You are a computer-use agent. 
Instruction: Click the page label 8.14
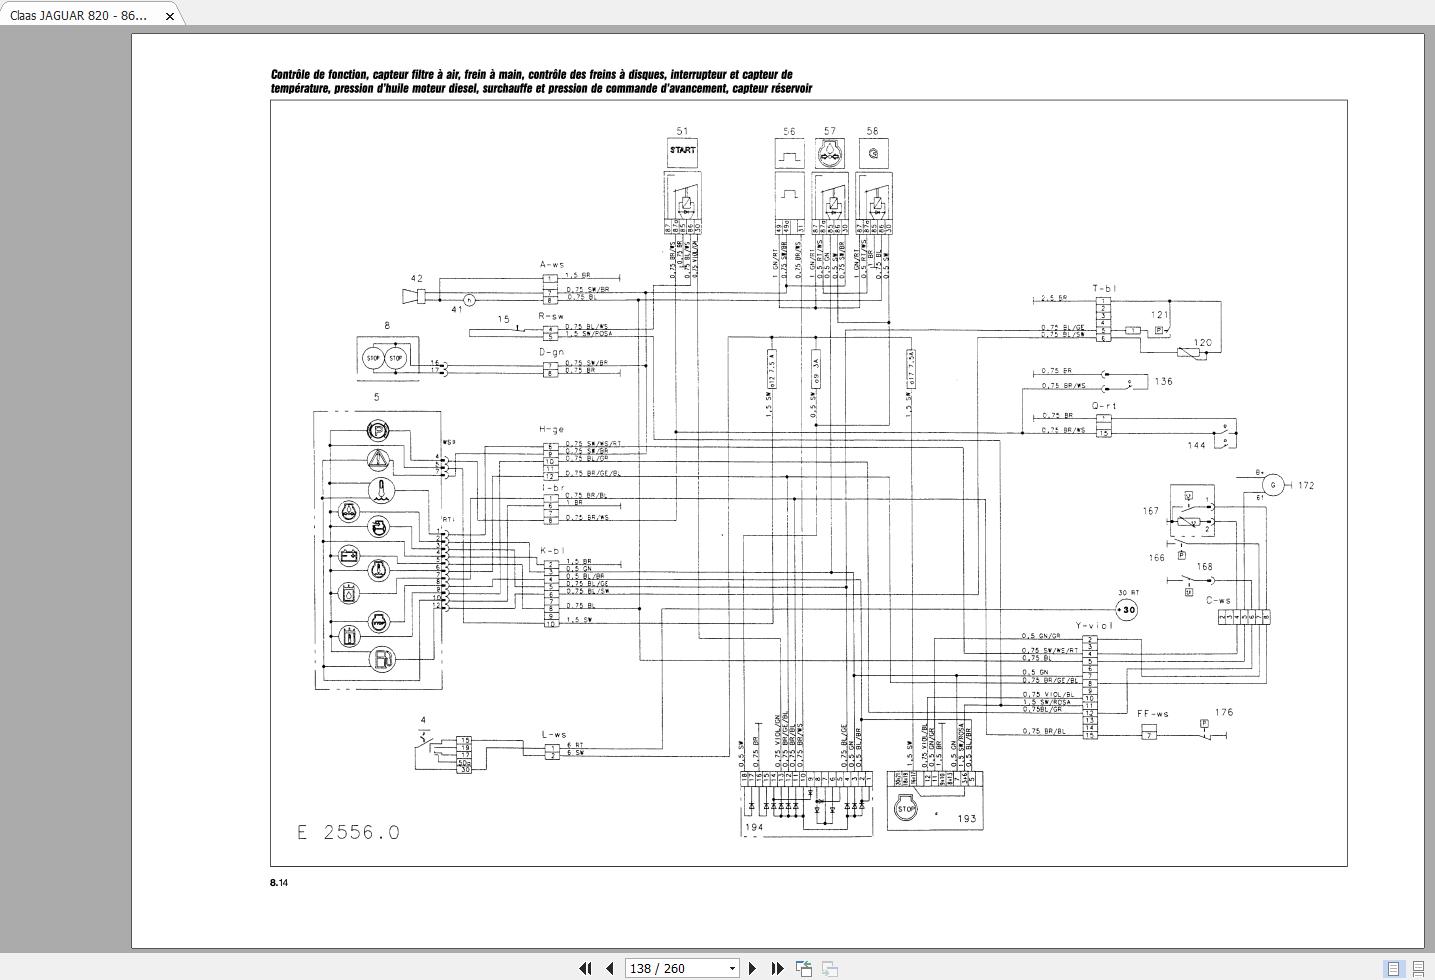[x=279, y=882]
